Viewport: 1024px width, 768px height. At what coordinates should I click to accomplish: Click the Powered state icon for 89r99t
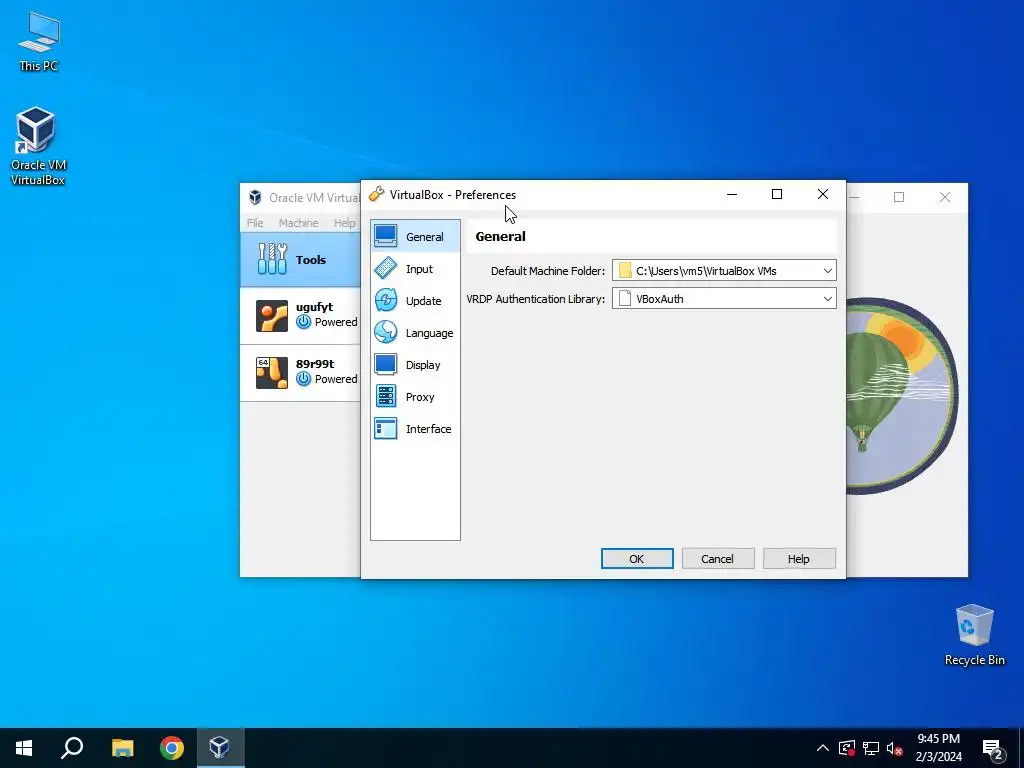[x=303, y=379]
